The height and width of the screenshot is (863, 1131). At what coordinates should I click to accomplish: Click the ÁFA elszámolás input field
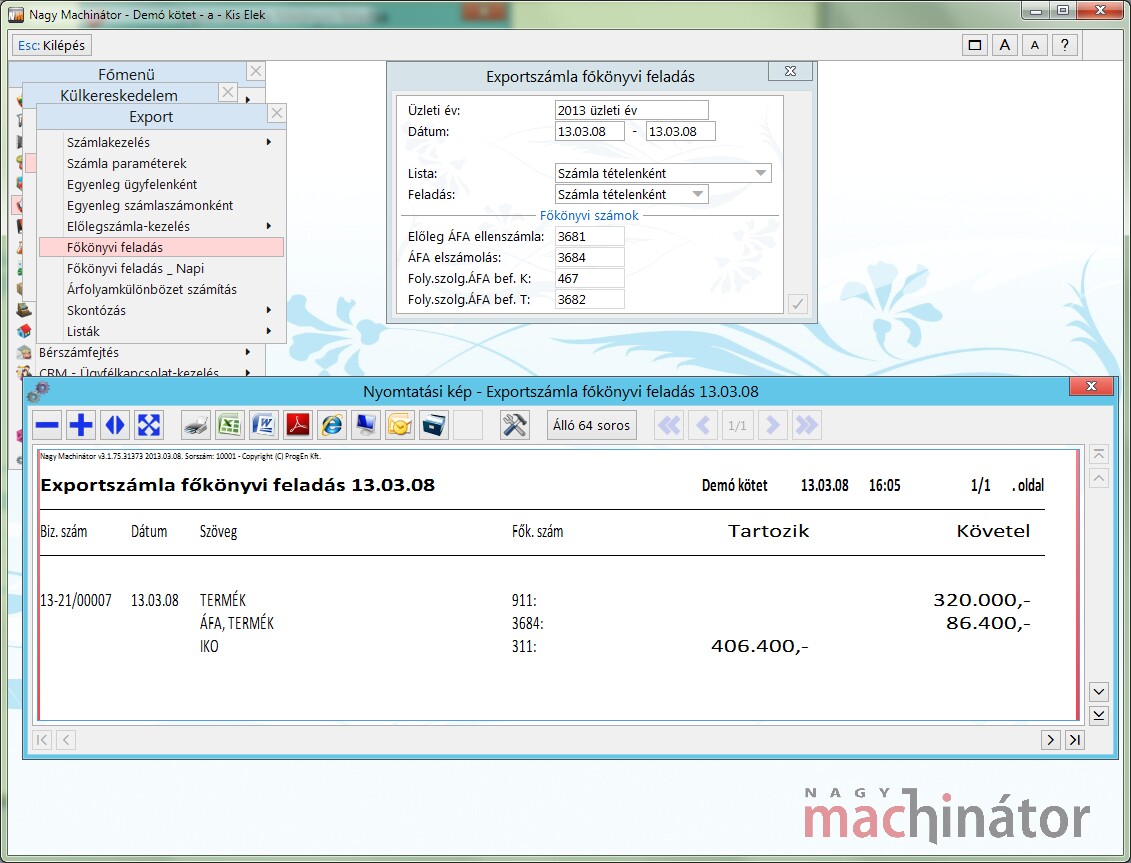589,257
